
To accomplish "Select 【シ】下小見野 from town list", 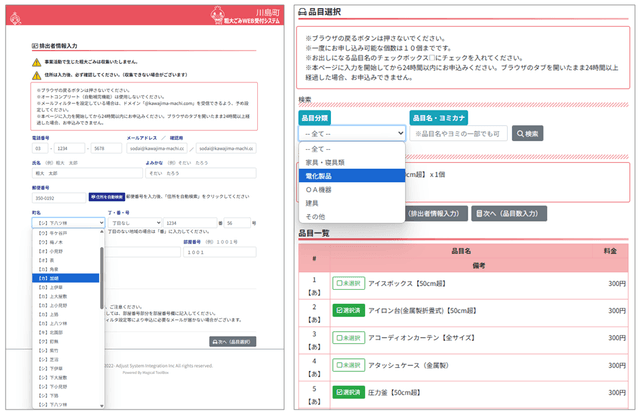I will tap(66, 386).
